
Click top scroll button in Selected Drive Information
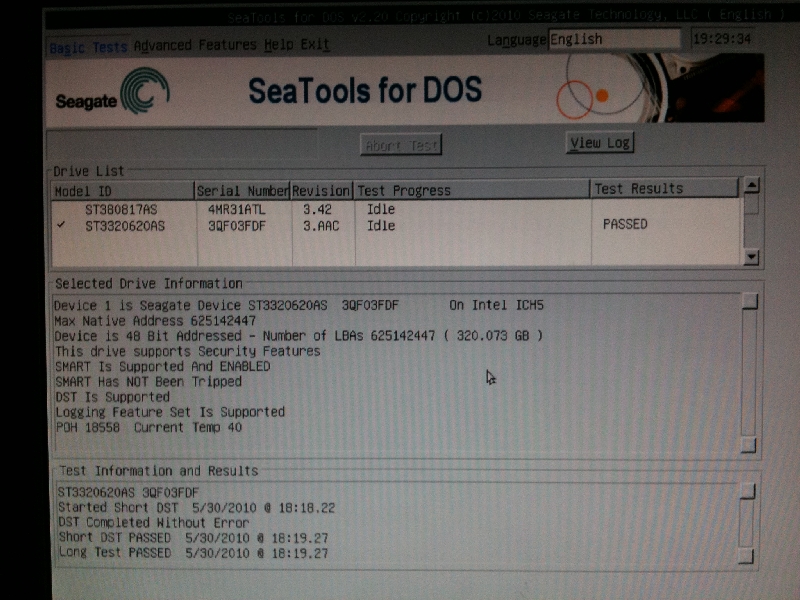(x=749, y=302)
